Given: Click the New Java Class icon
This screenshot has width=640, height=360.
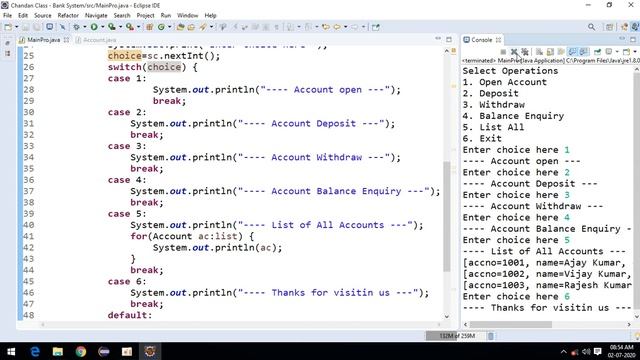Looking at the screenshot, I should [x=161, y=27].
